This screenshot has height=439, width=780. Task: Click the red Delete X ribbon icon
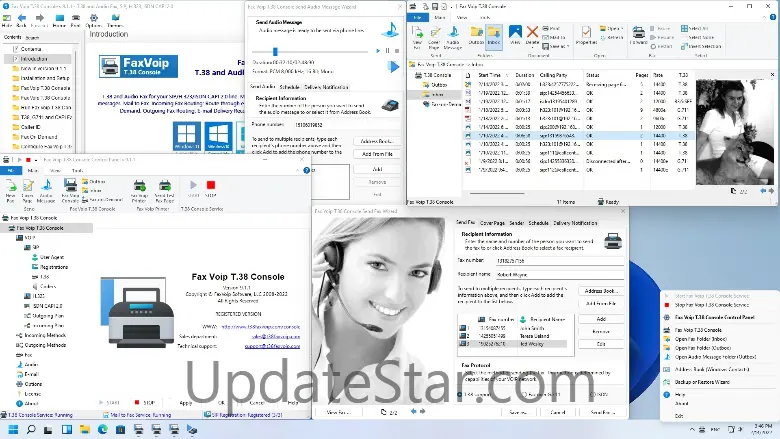tap(532, 32)
